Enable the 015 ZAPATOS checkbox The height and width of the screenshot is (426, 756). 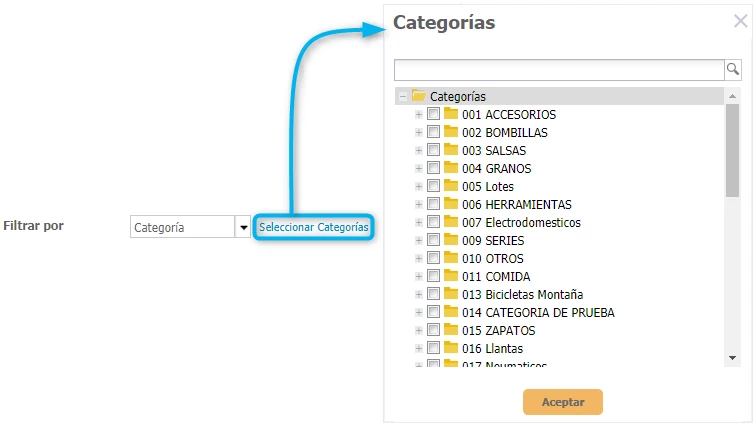pos(433,331)
